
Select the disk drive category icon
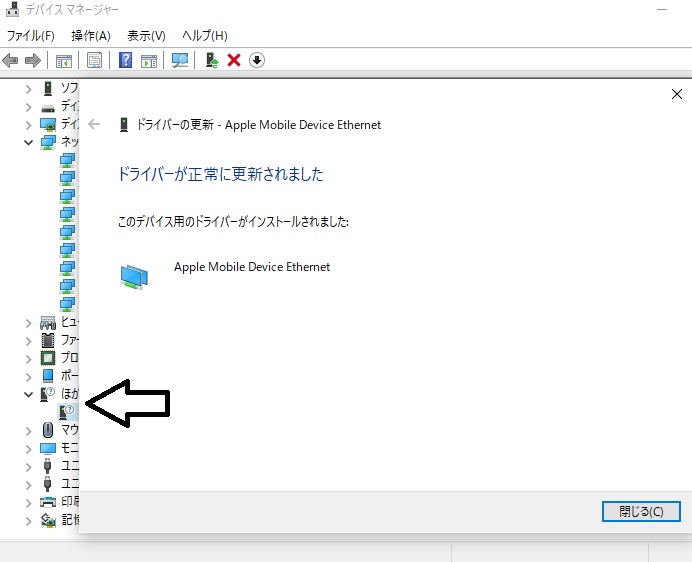pyautogui.click(x=48, y=108)
